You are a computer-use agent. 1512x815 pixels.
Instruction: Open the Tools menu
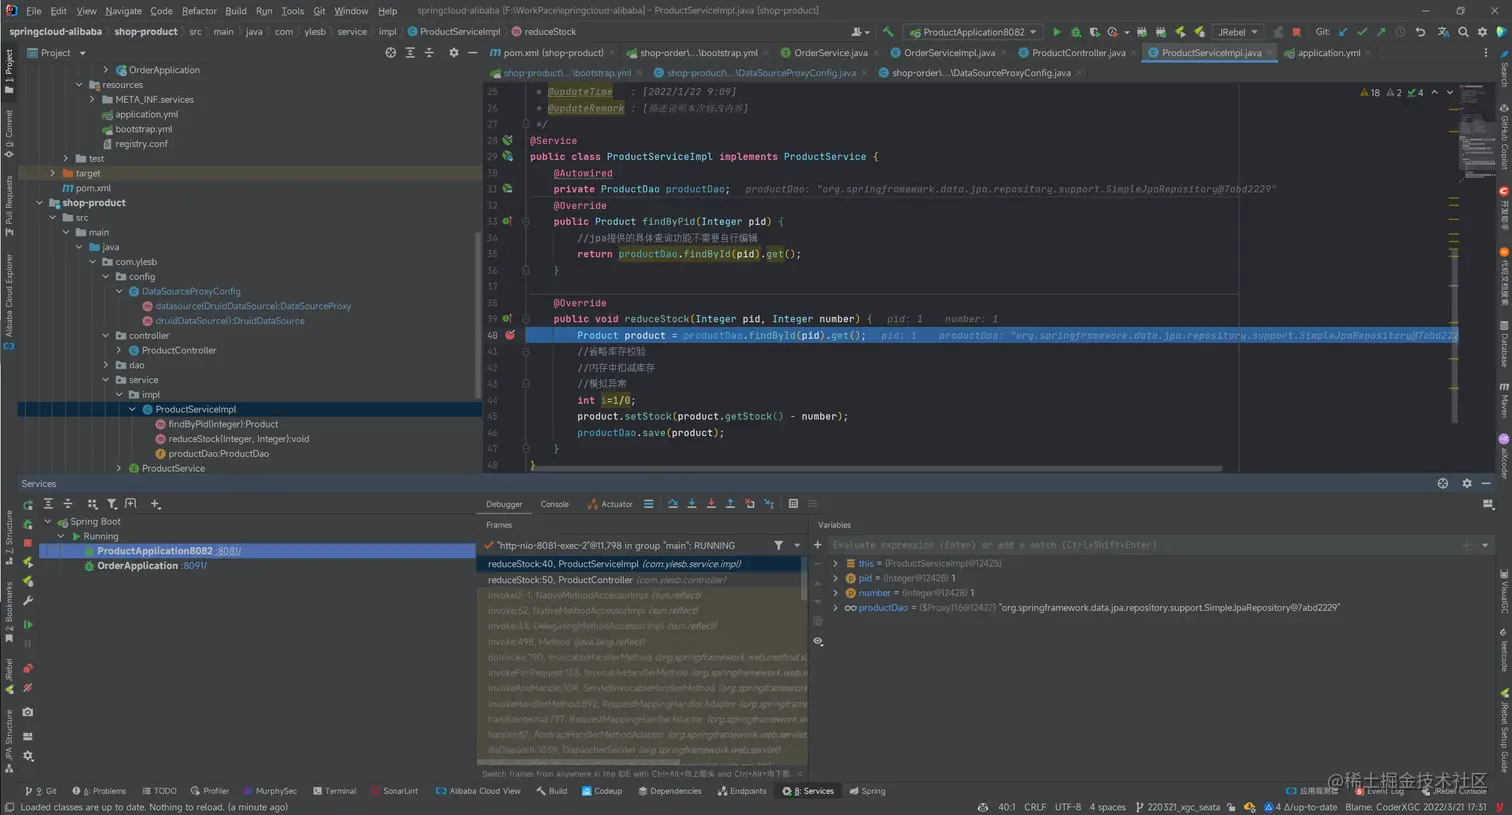pos(292,11)
